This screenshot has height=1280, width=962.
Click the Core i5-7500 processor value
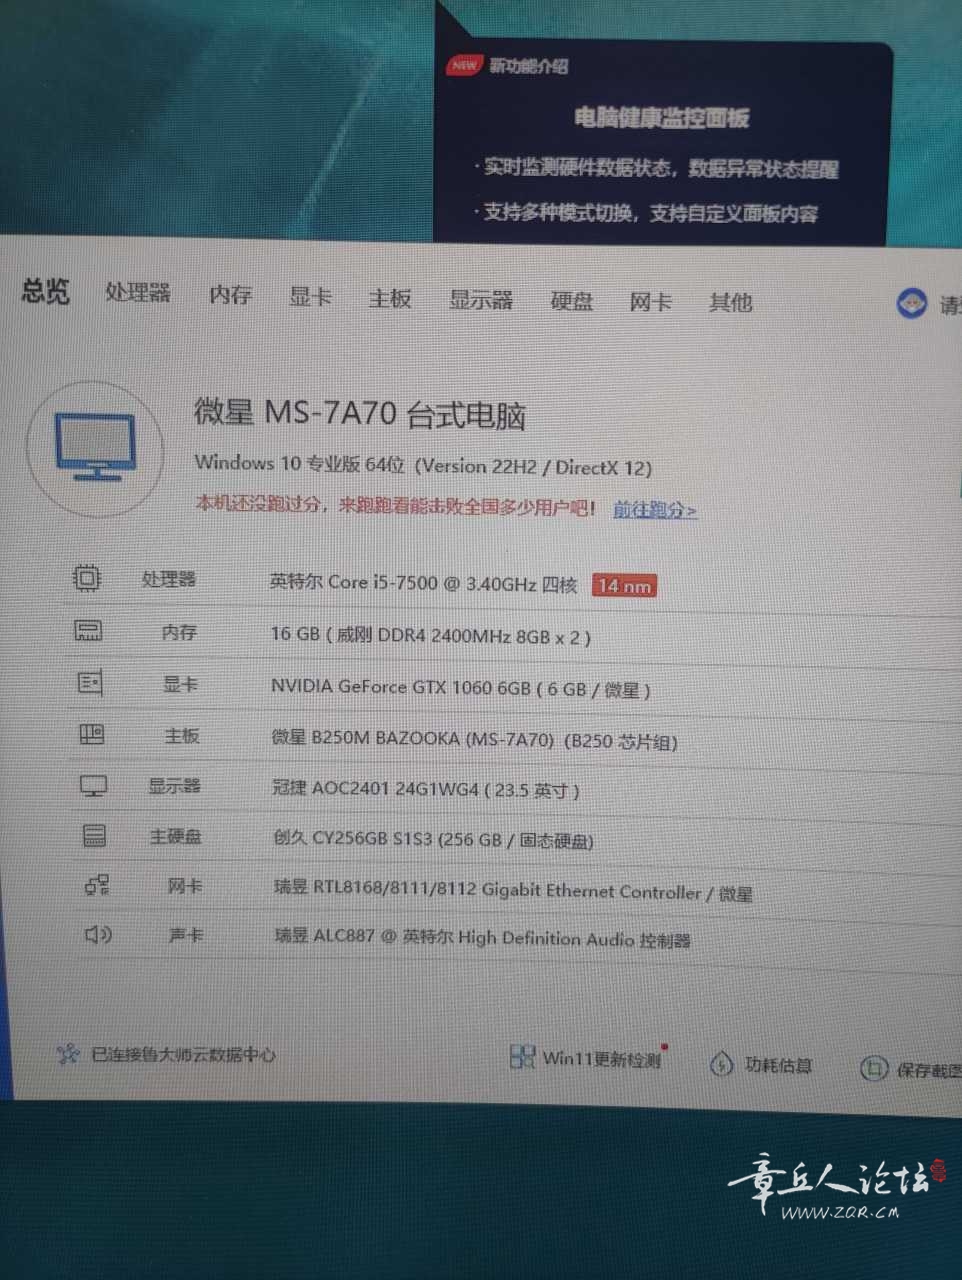point(424,584)
